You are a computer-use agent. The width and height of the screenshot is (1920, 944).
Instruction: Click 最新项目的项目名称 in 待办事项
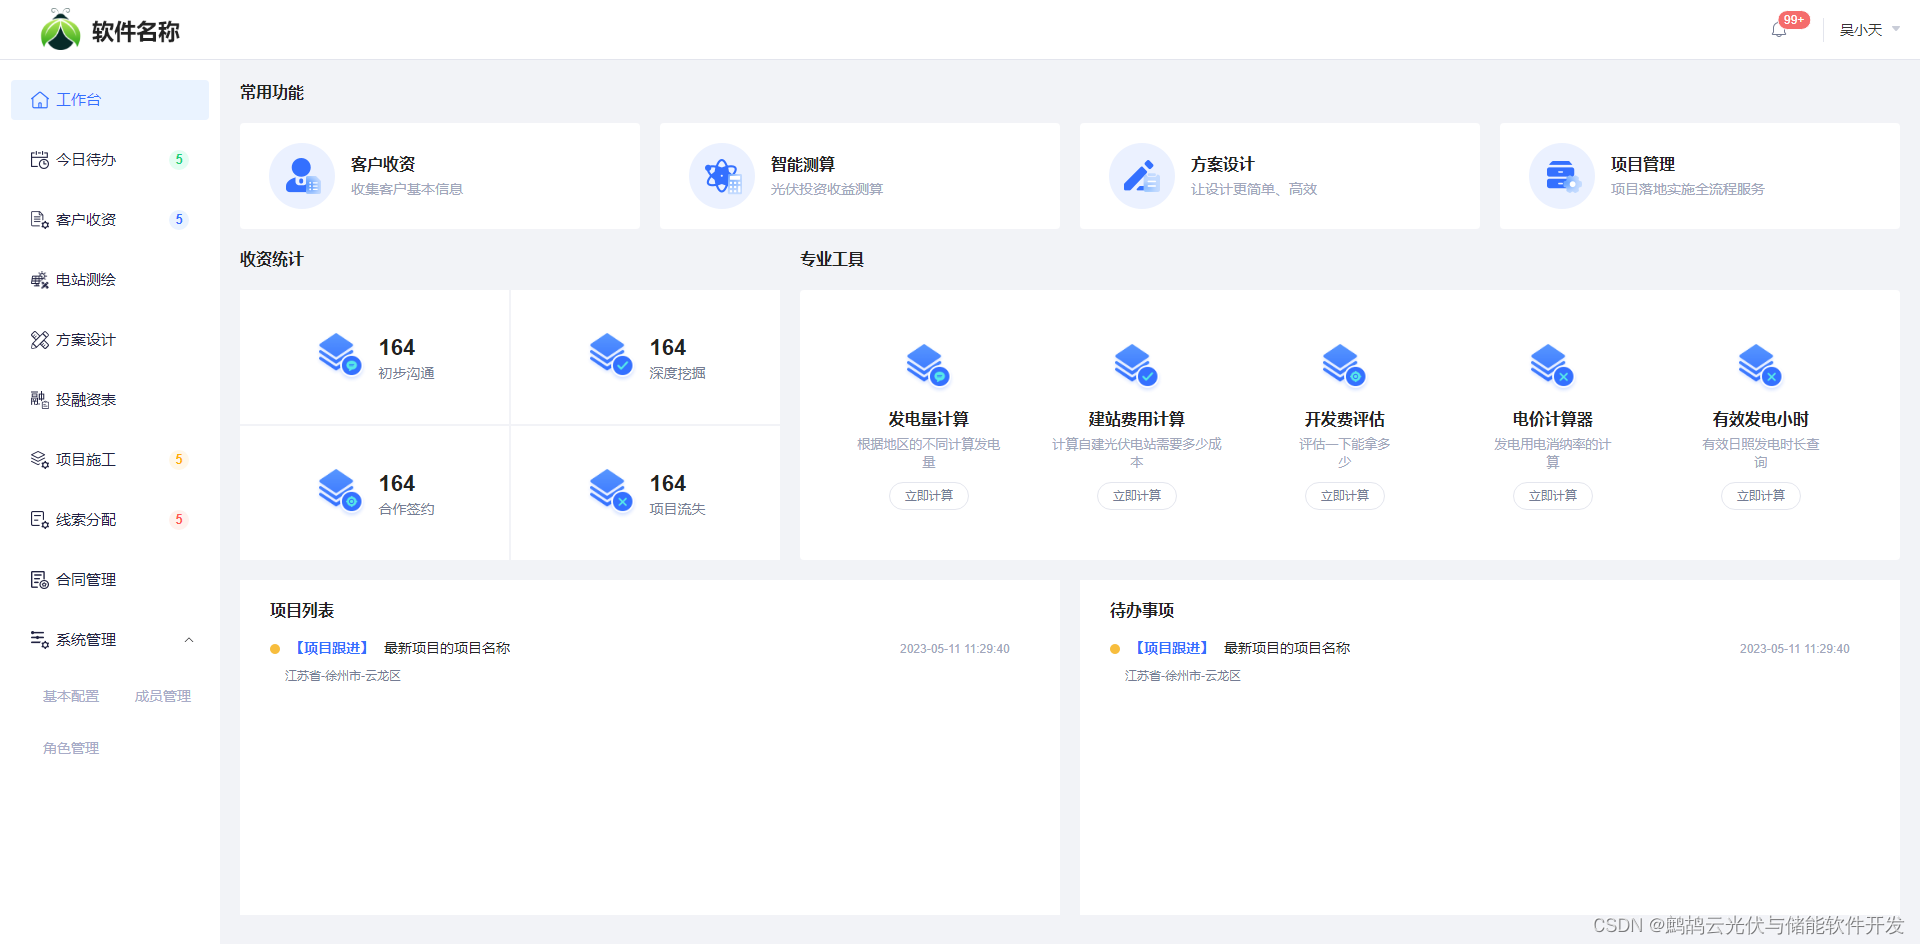pos(1287,648)
